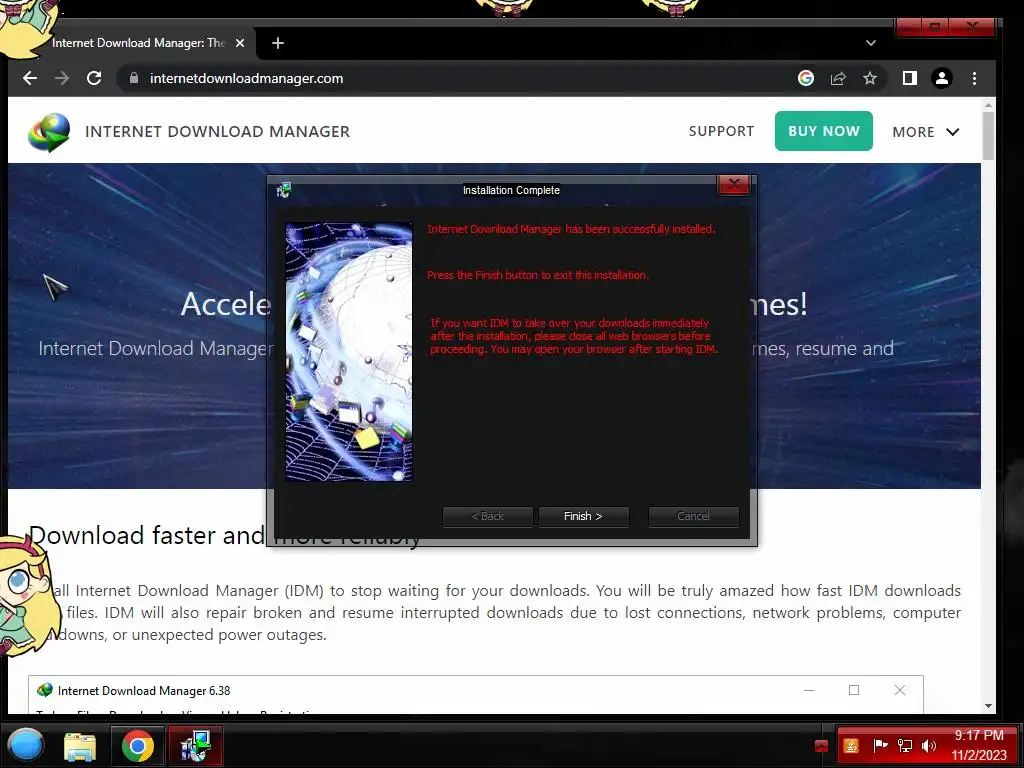Click the IDM globe logo
Viewport: 1024px width, 768px height.
(x=49, y=132)
